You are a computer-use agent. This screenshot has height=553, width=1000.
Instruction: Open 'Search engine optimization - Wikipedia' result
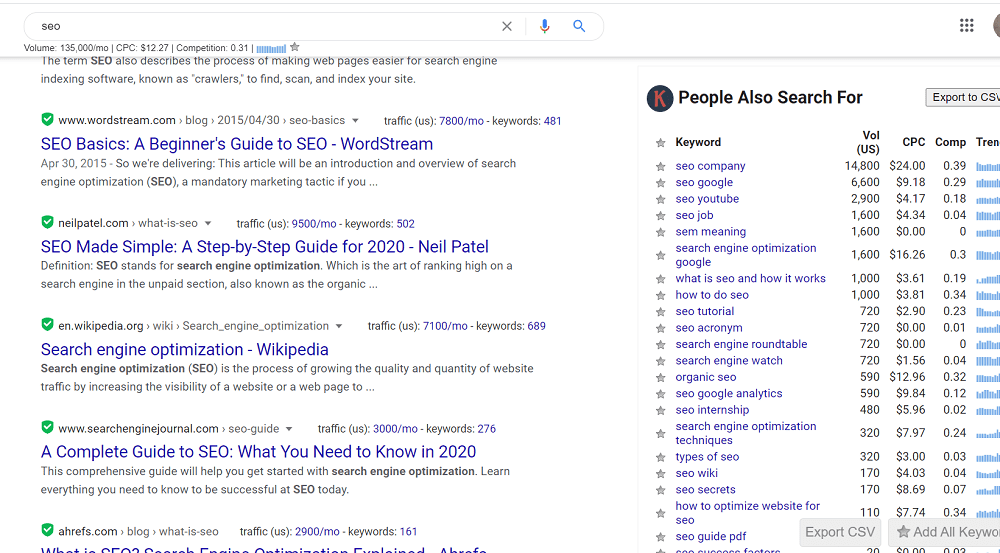click(x=184, y=350)
